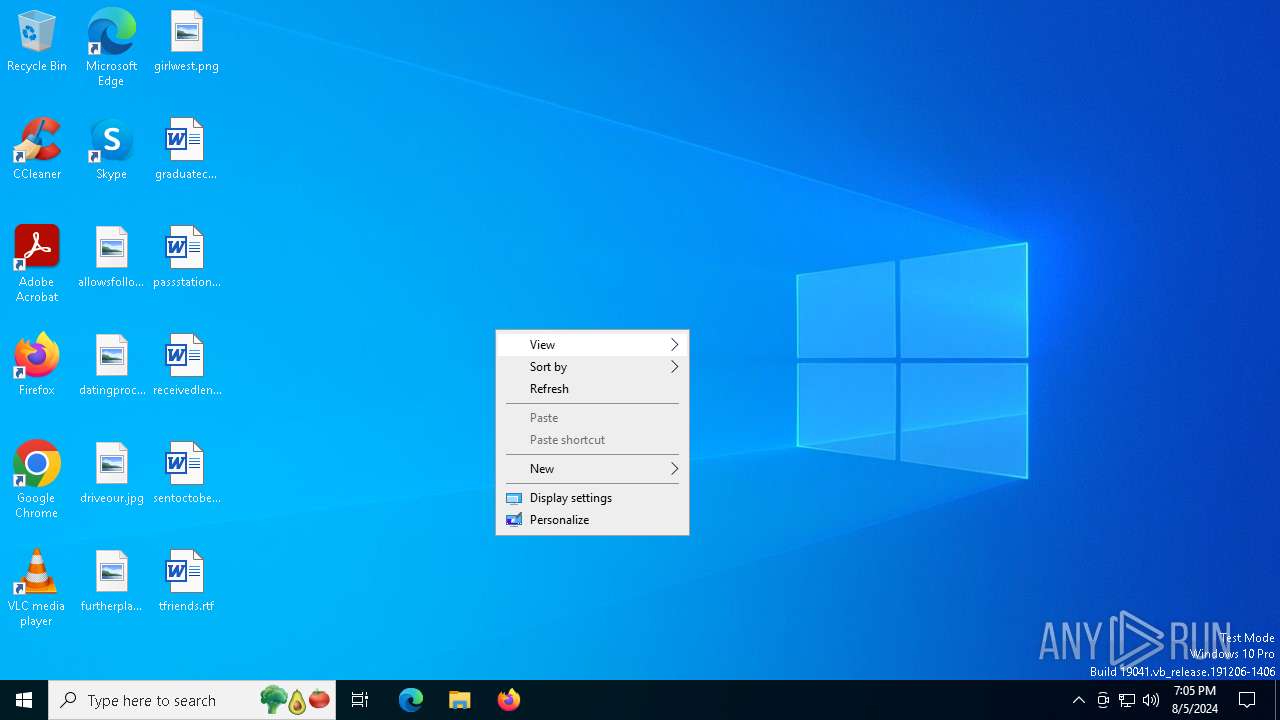This screenshot has height=720, width=1280.
Task: Open the volume control tray icon
Action: tap(1151, 700)
